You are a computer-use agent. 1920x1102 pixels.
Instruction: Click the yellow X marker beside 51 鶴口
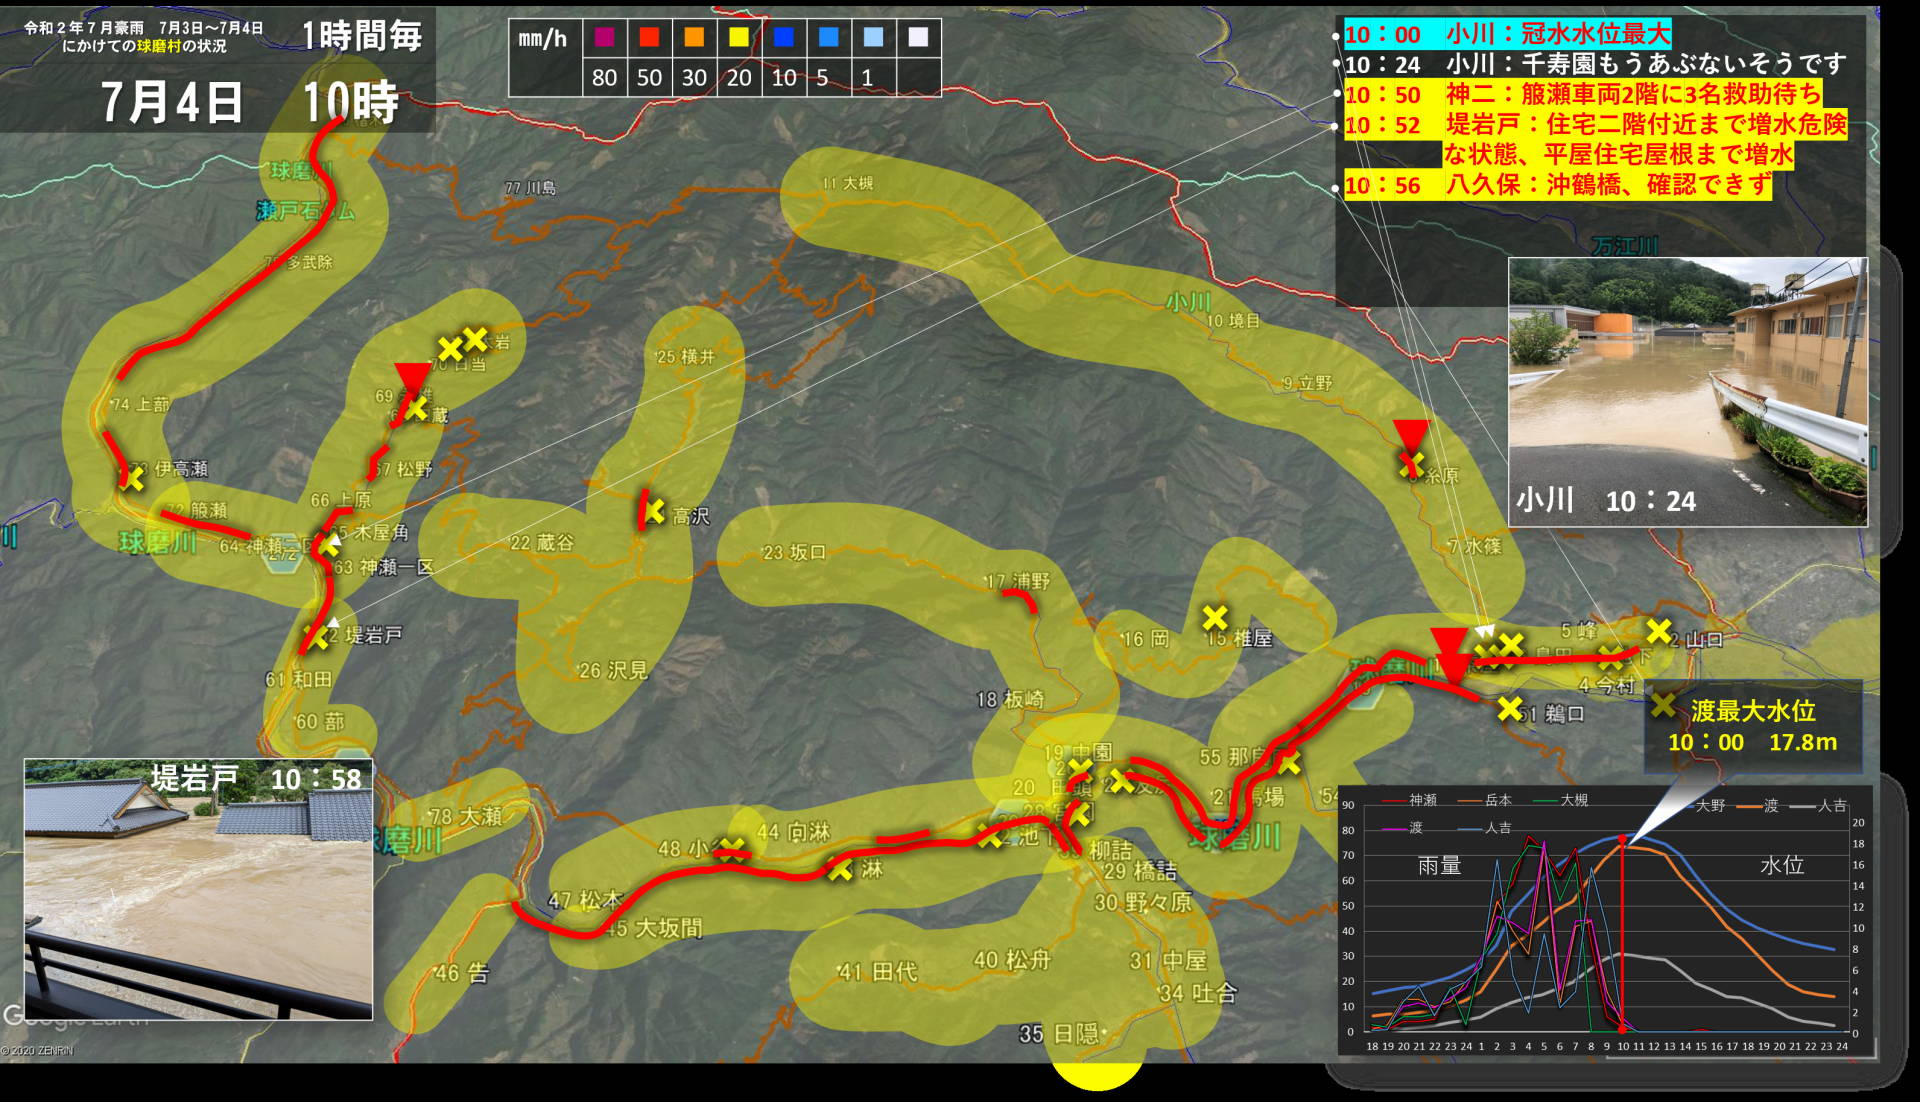pyautogui.click(x=1510, y=708)
